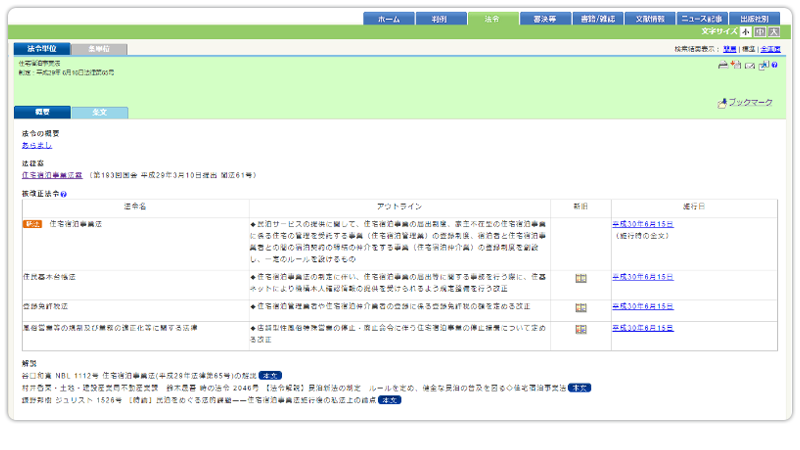Set text size to large (大)

click(x=773, y=32)
